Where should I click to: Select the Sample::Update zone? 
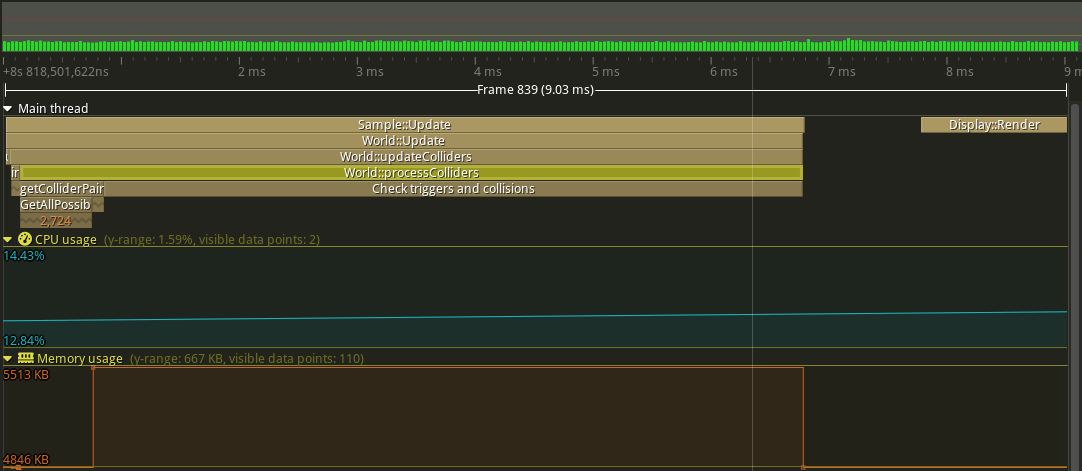click(x=404, y=125)
